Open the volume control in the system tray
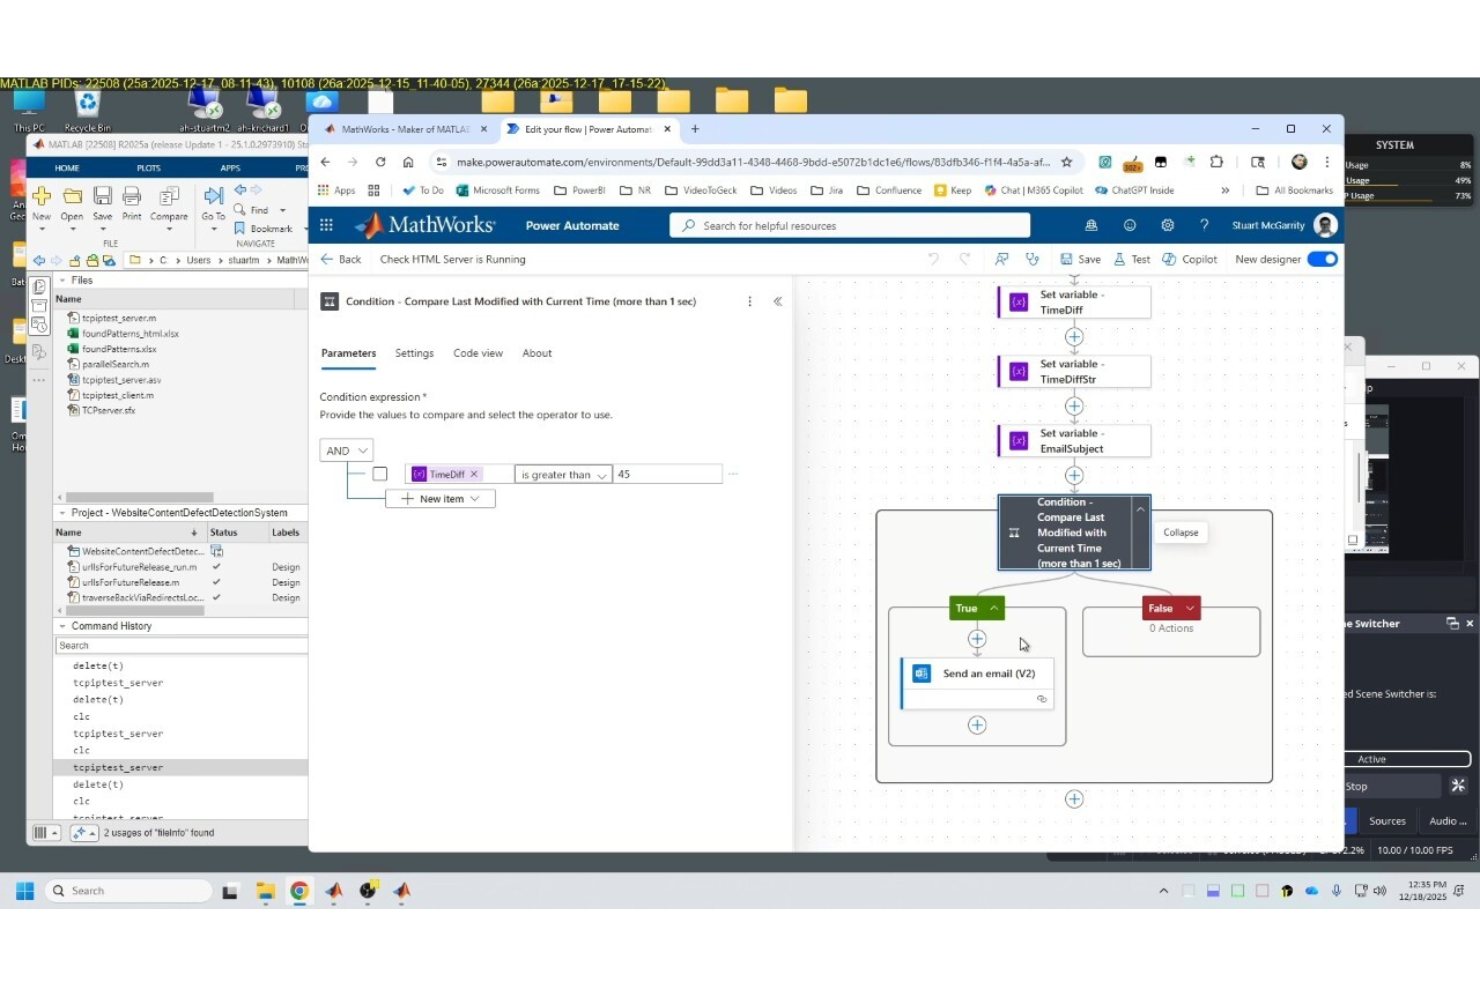This screenshot has width=1480, height=987. point(1381,890)
